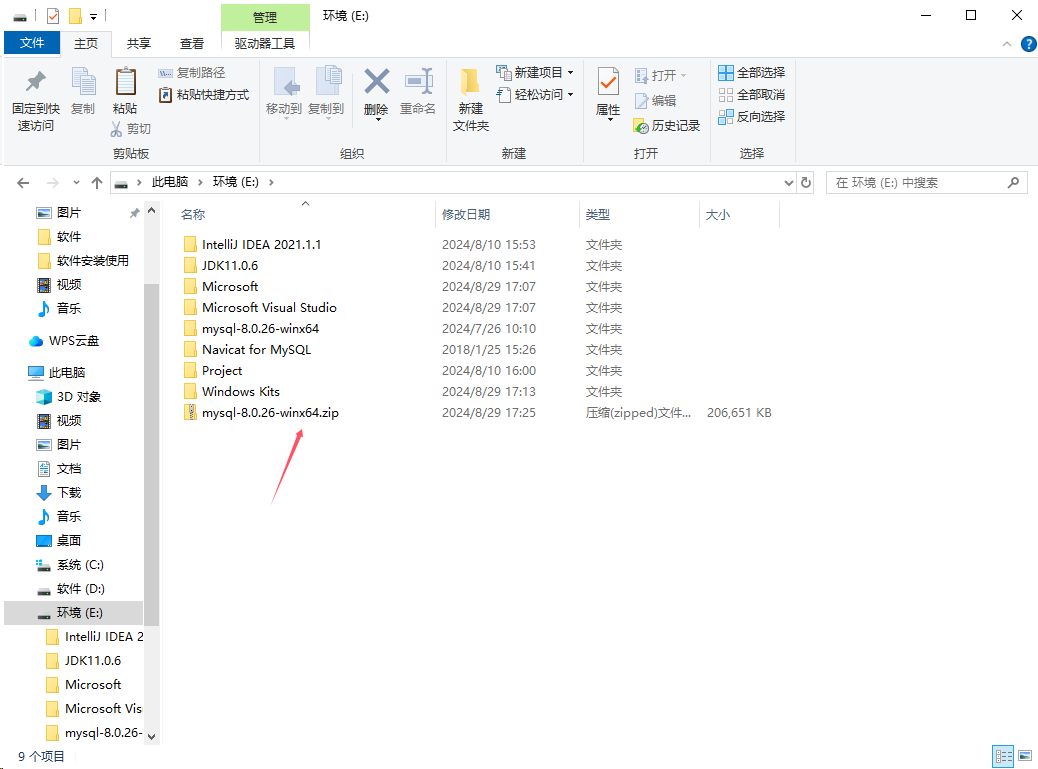The image size is (1038, 769).
Task: Select Navicat for MySQL folder
Action: (256, 350)
